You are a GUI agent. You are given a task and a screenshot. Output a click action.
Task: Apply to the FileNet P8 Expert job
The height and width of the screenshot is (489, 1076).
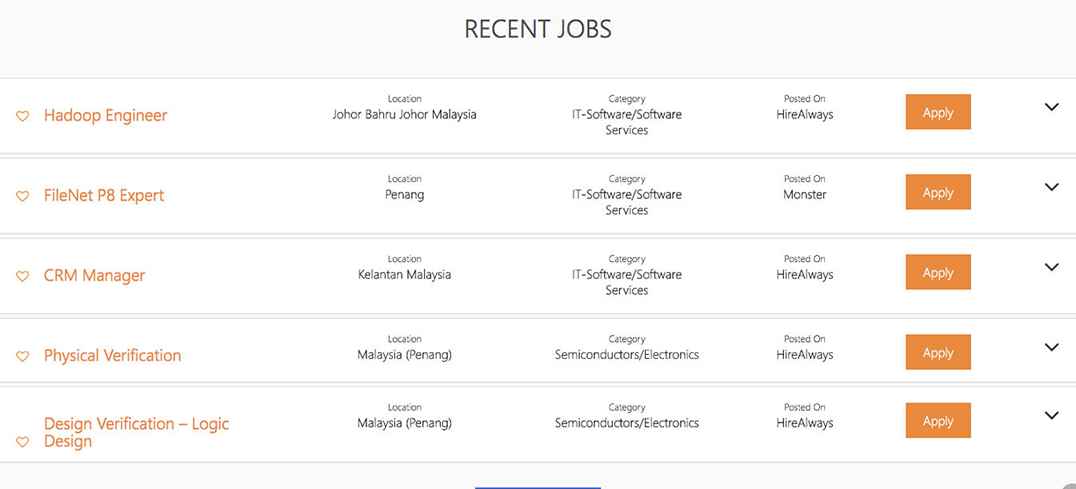tap(938, 193)
